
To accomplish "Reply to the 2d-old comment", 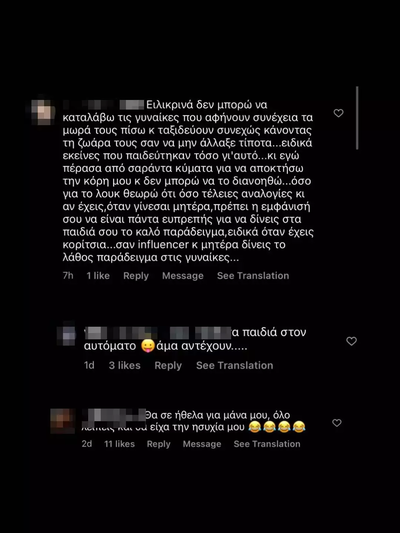I will pyautogui.click(x=159, y=444).
